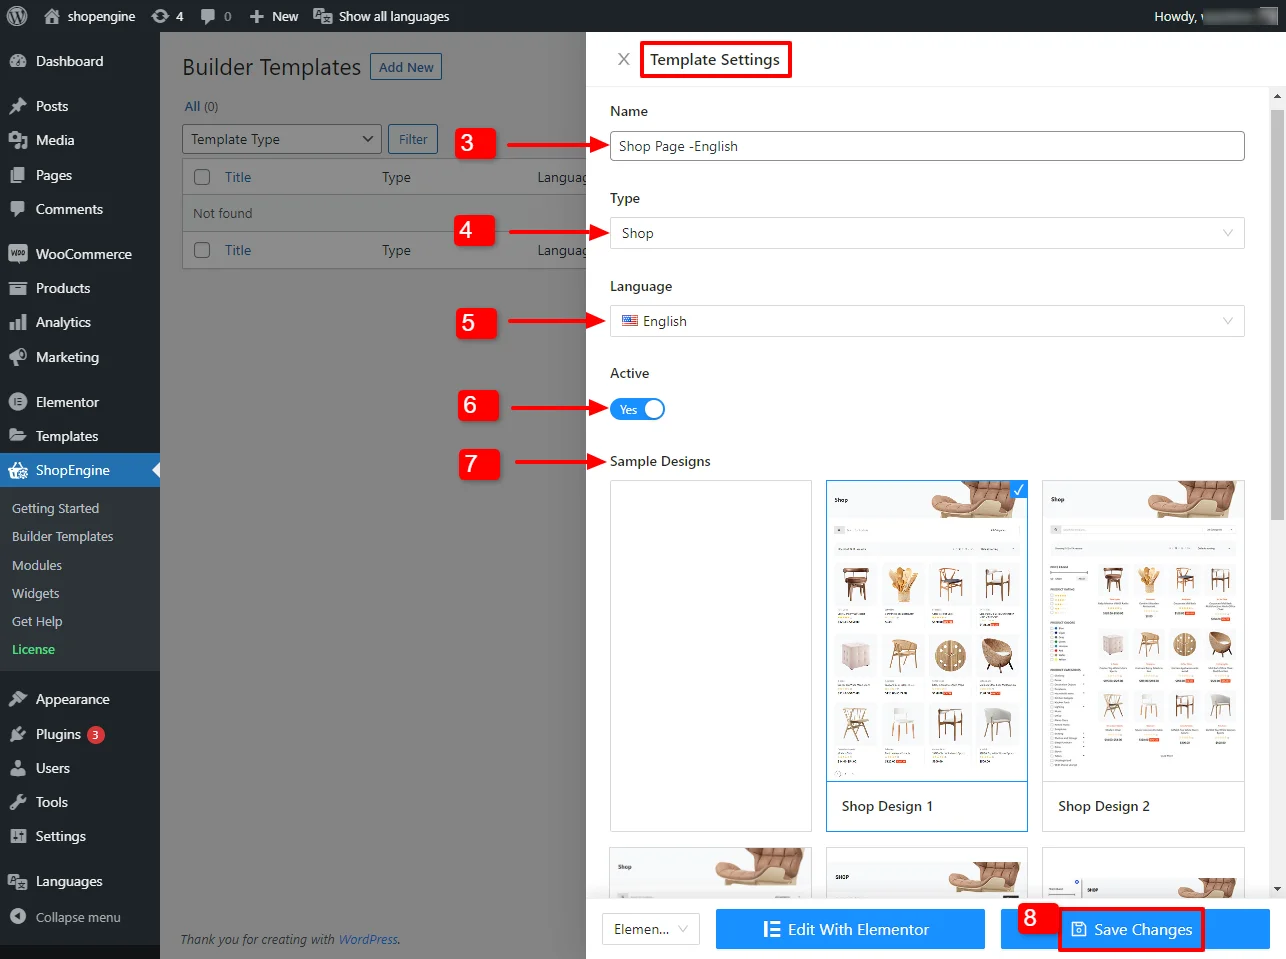Open the Modules submenu item
This screenshot has width=1286, height=959.
(x=37, y=565)
